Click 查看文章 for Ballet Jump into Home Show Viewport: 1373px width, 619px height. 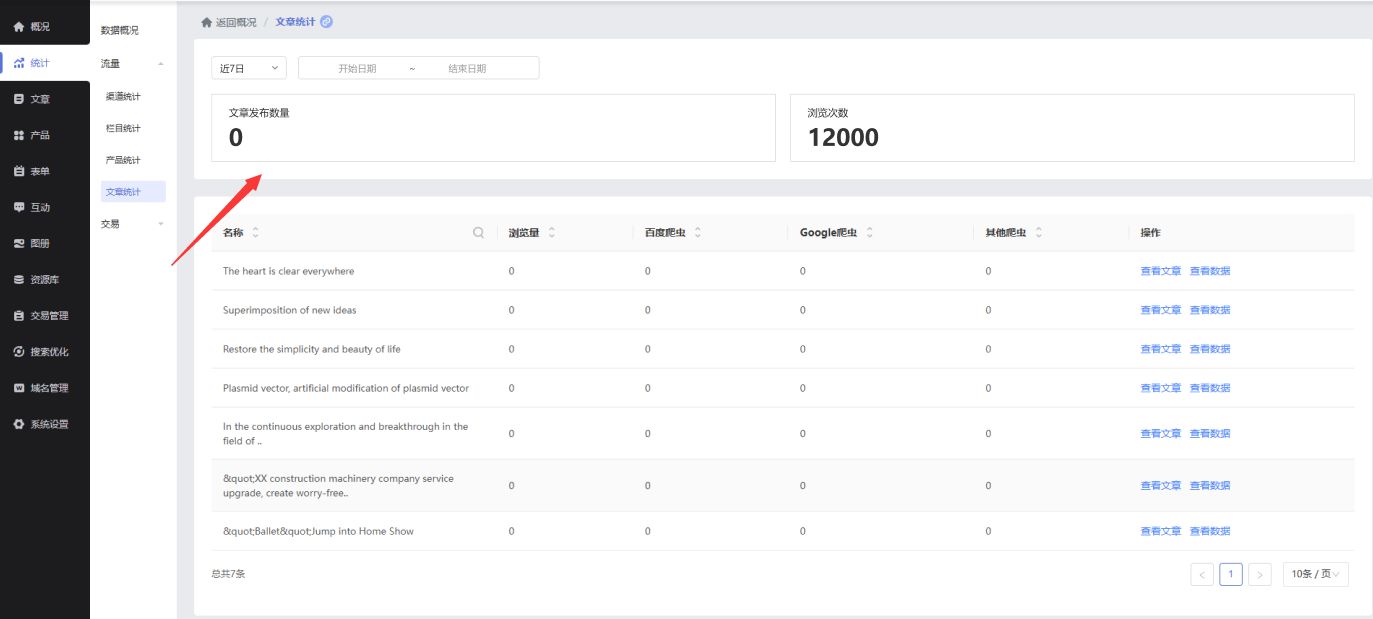coord(1160,531)
